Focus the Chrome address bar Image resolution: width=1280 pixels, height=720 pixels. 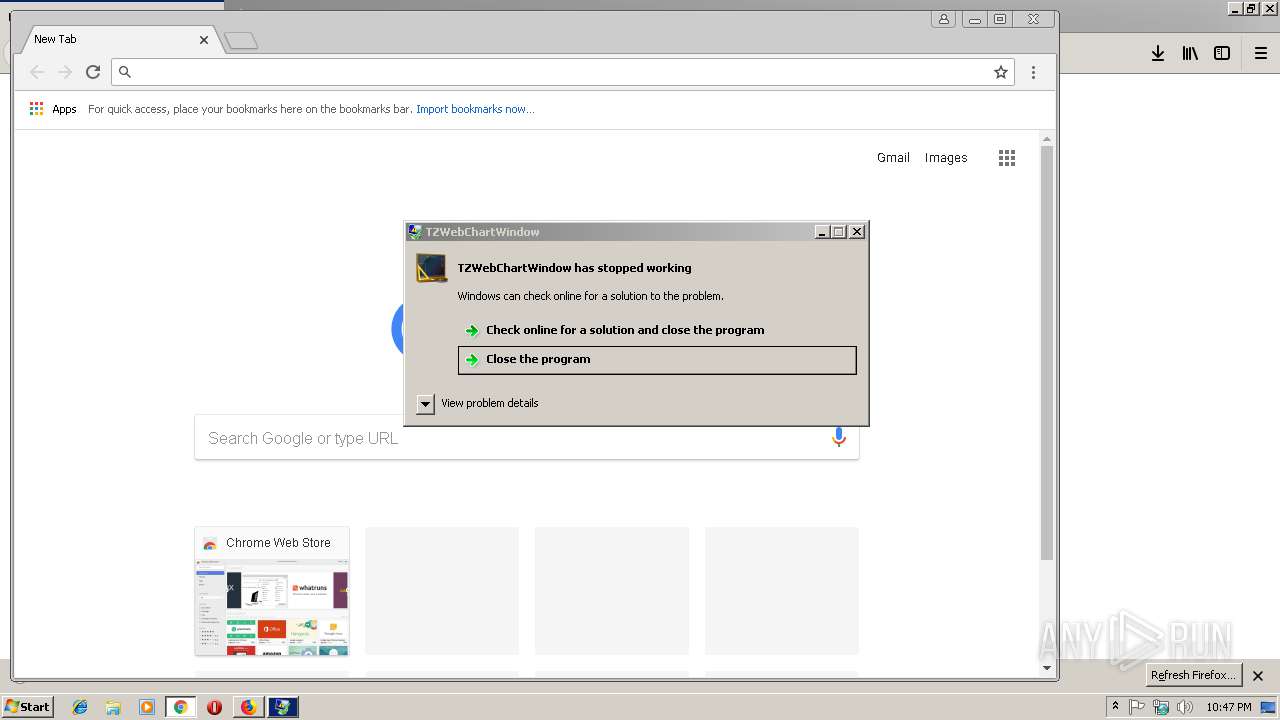(x=563, y=72)
